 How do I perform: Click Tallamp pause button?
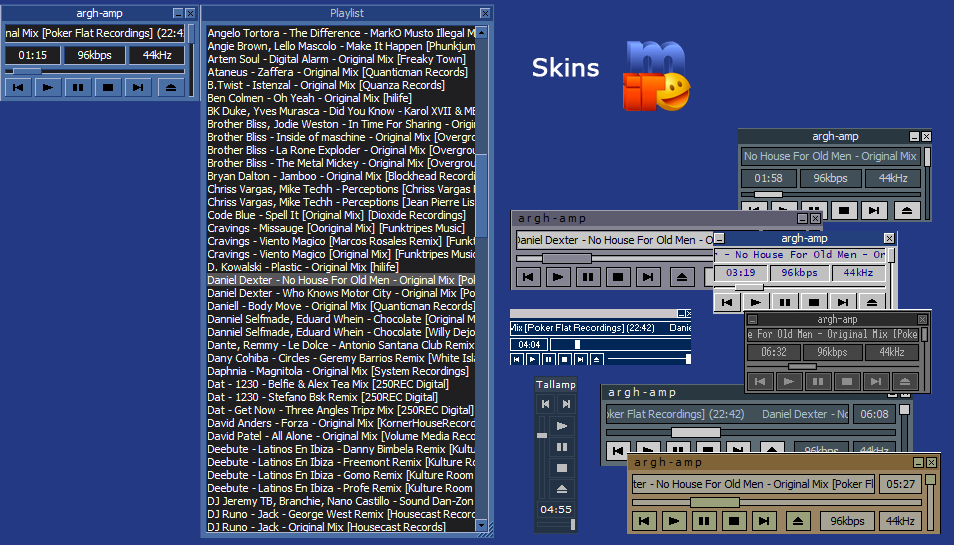562,447
